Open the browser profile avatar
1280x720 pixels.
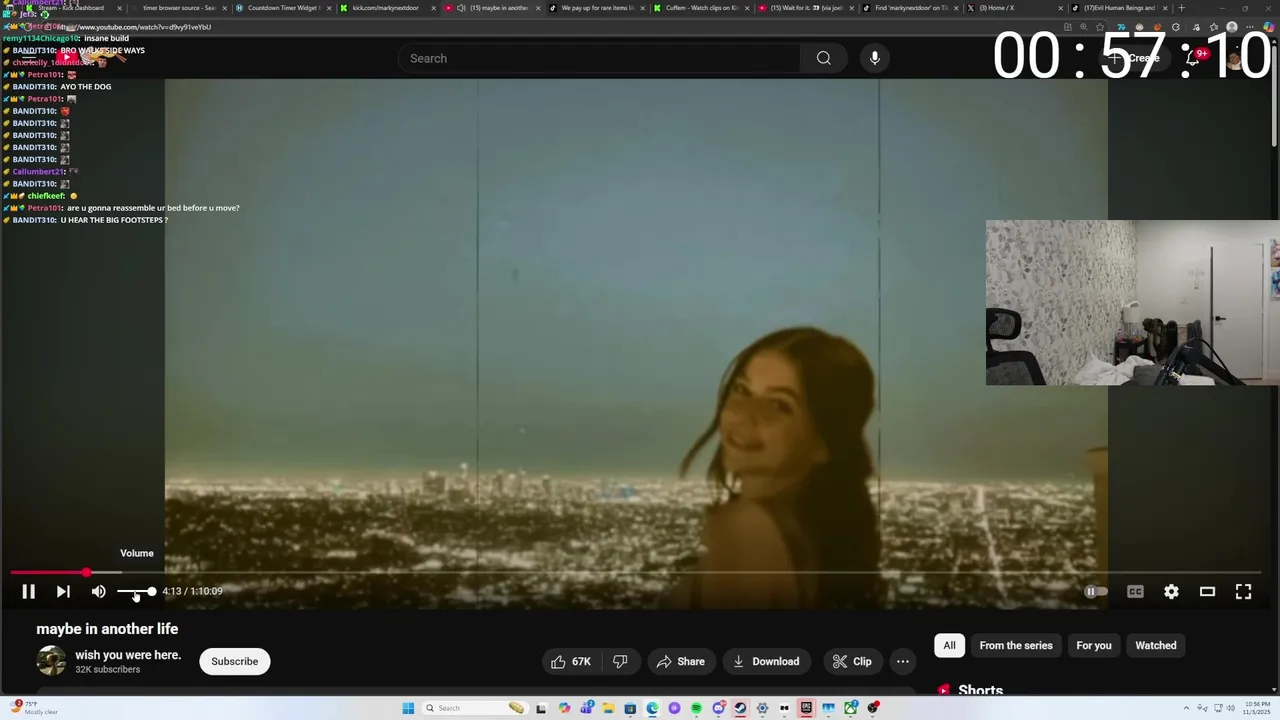pyautogui.click(x=1232, y=27)
